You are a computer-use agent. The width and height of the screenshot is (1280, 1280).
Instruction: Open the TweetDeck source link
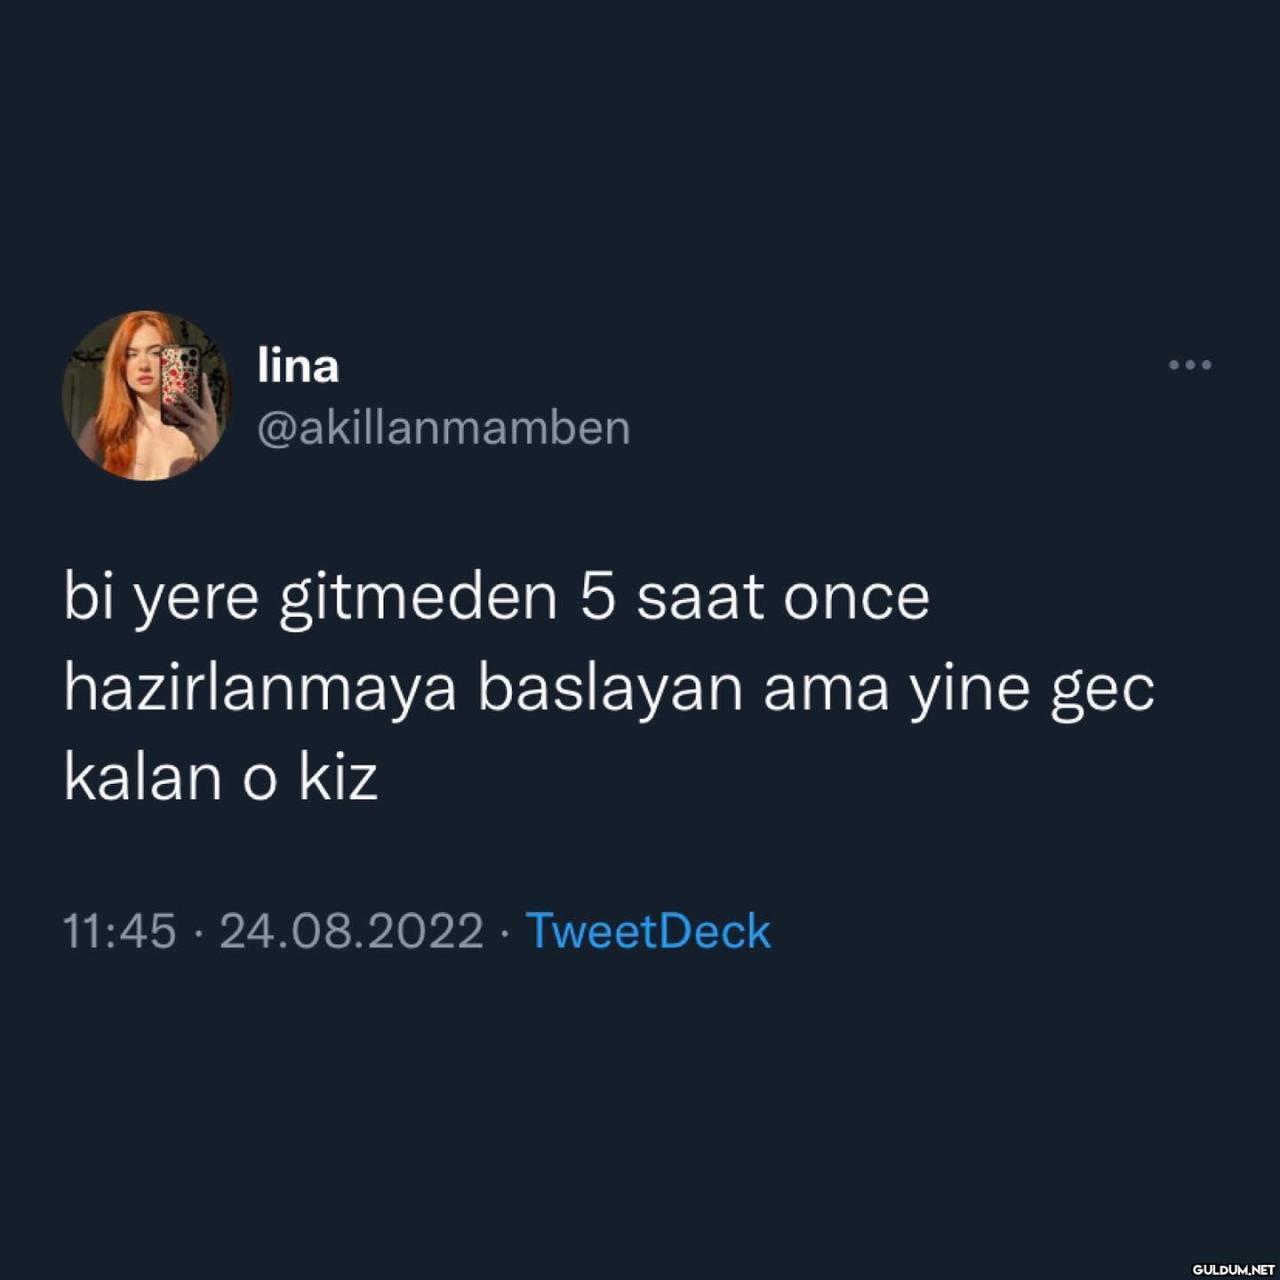point(648,931)
